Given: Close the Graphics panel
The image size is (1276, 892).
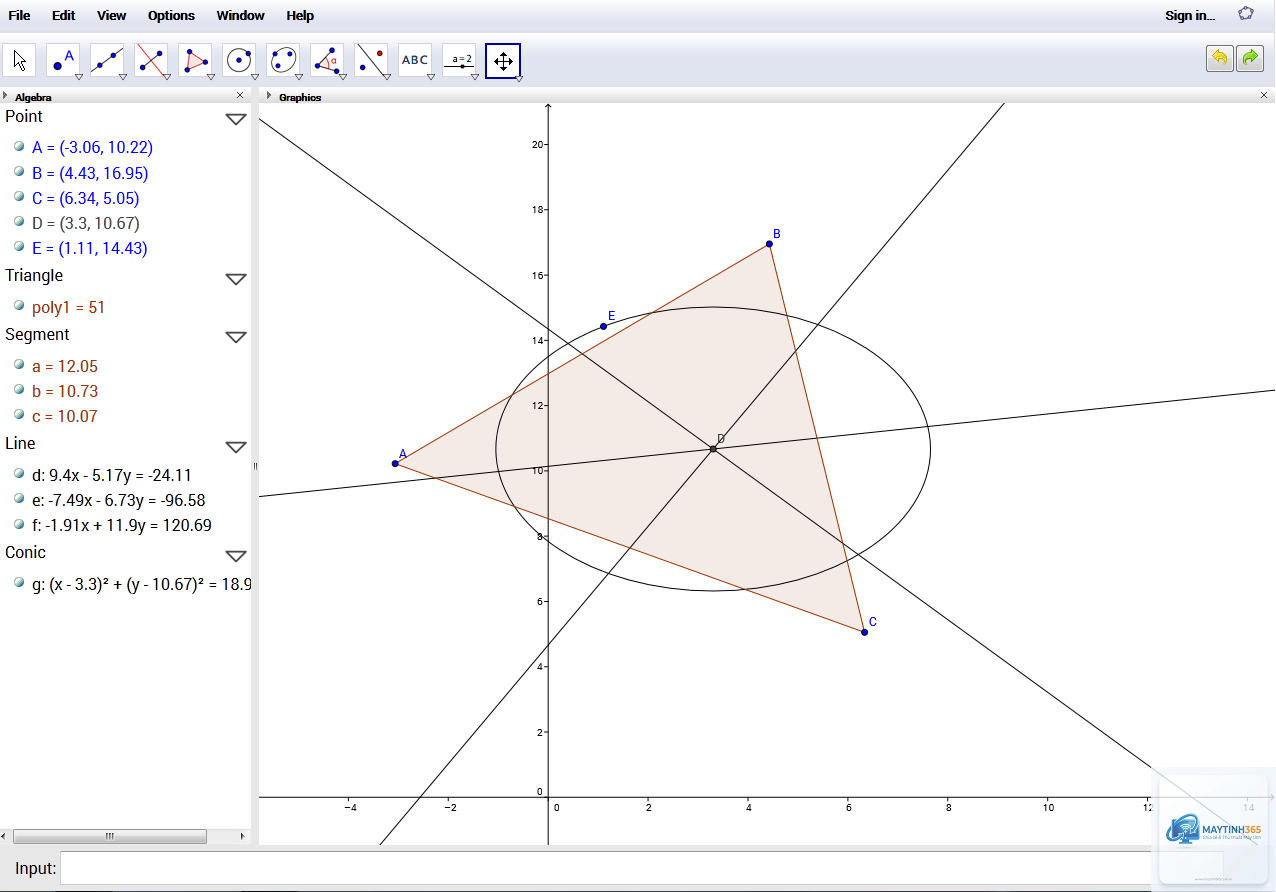Looking at the screenshot, I should tap(1264, 95).
